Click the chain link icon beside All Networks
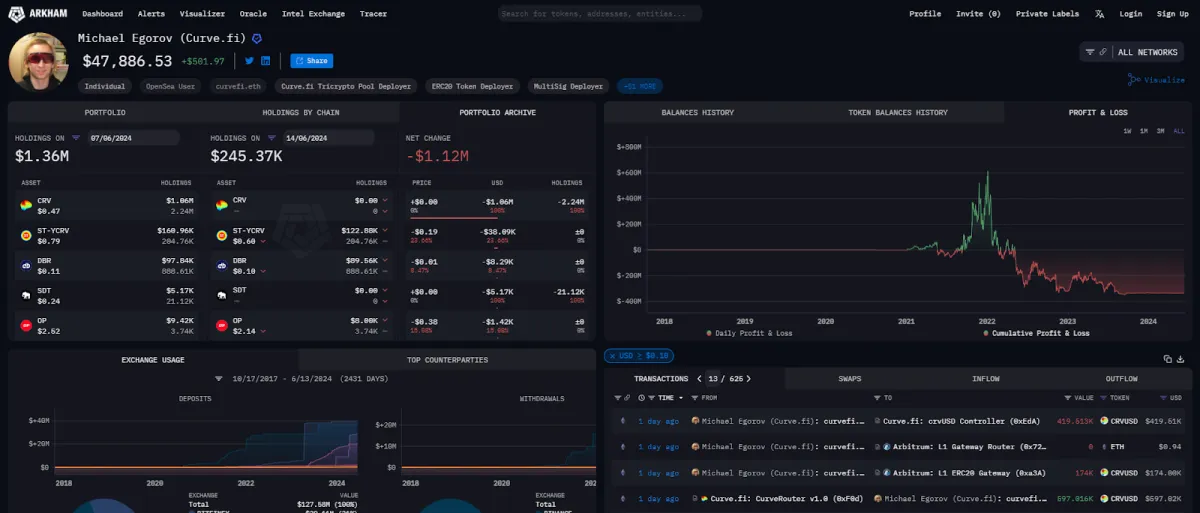Image resolution: width=1200 pixels, height=513 pixels. coord(1103,52)
